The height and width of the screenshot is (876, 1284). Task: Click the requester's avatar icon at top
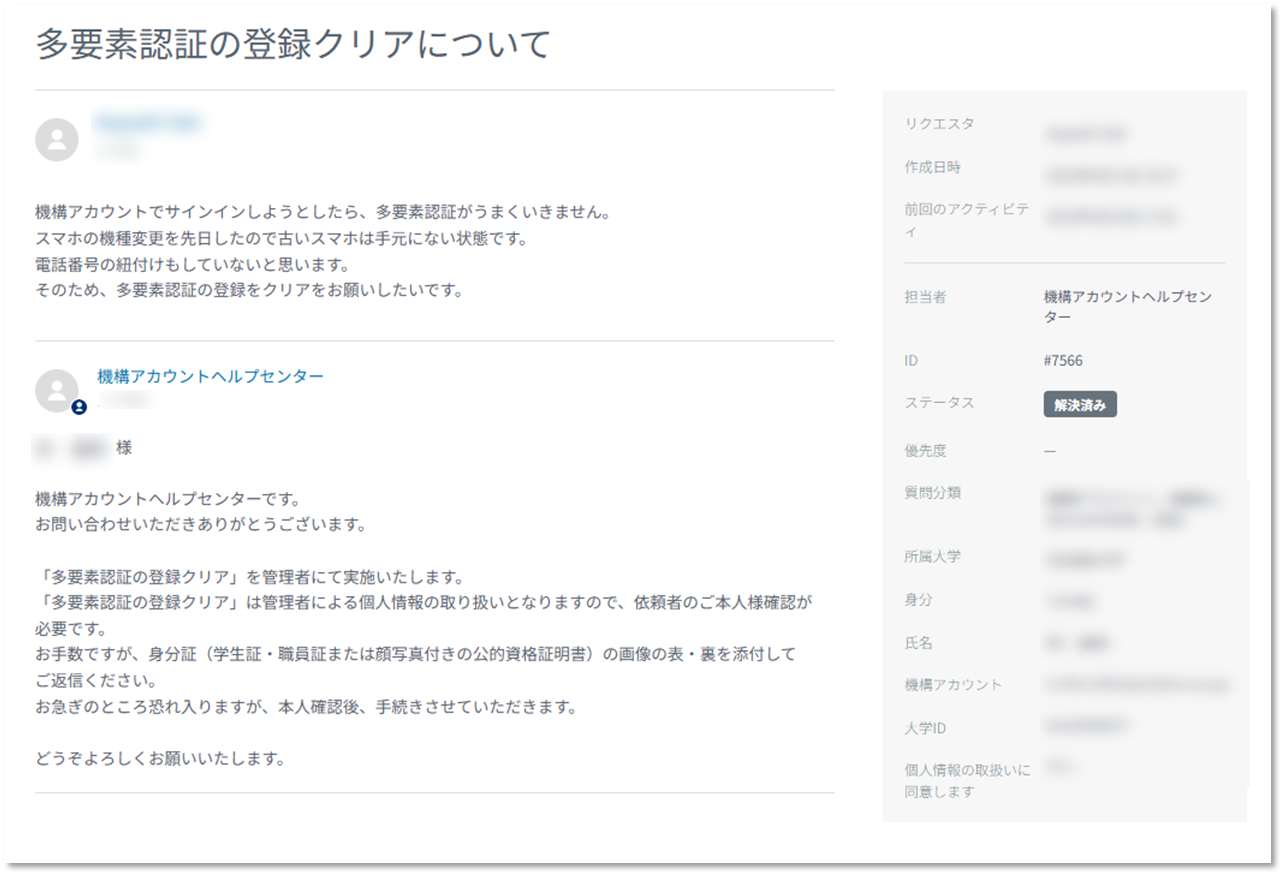tap(57, 139)
